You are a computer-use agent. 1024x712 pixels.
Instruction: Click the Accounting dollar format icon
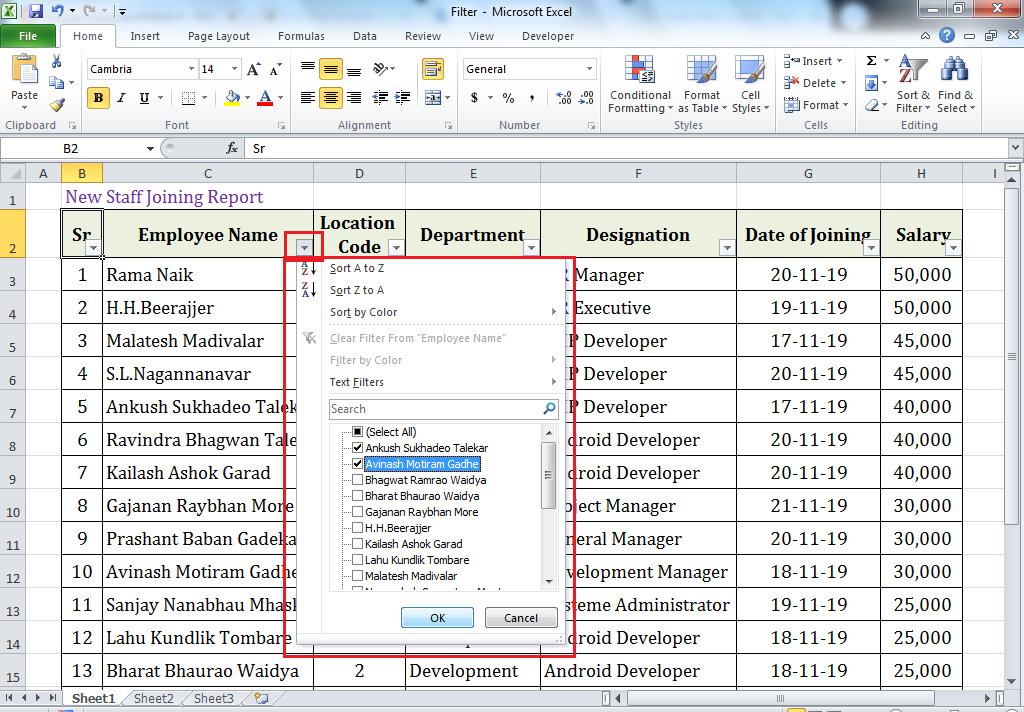(474, 98)
